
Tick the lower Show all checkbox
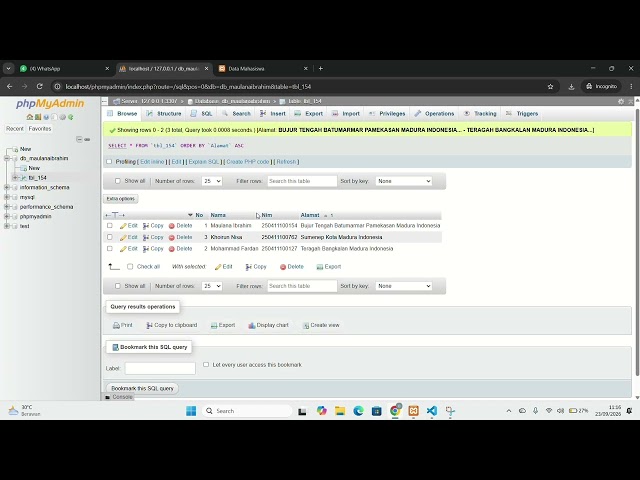coord(118,286)
